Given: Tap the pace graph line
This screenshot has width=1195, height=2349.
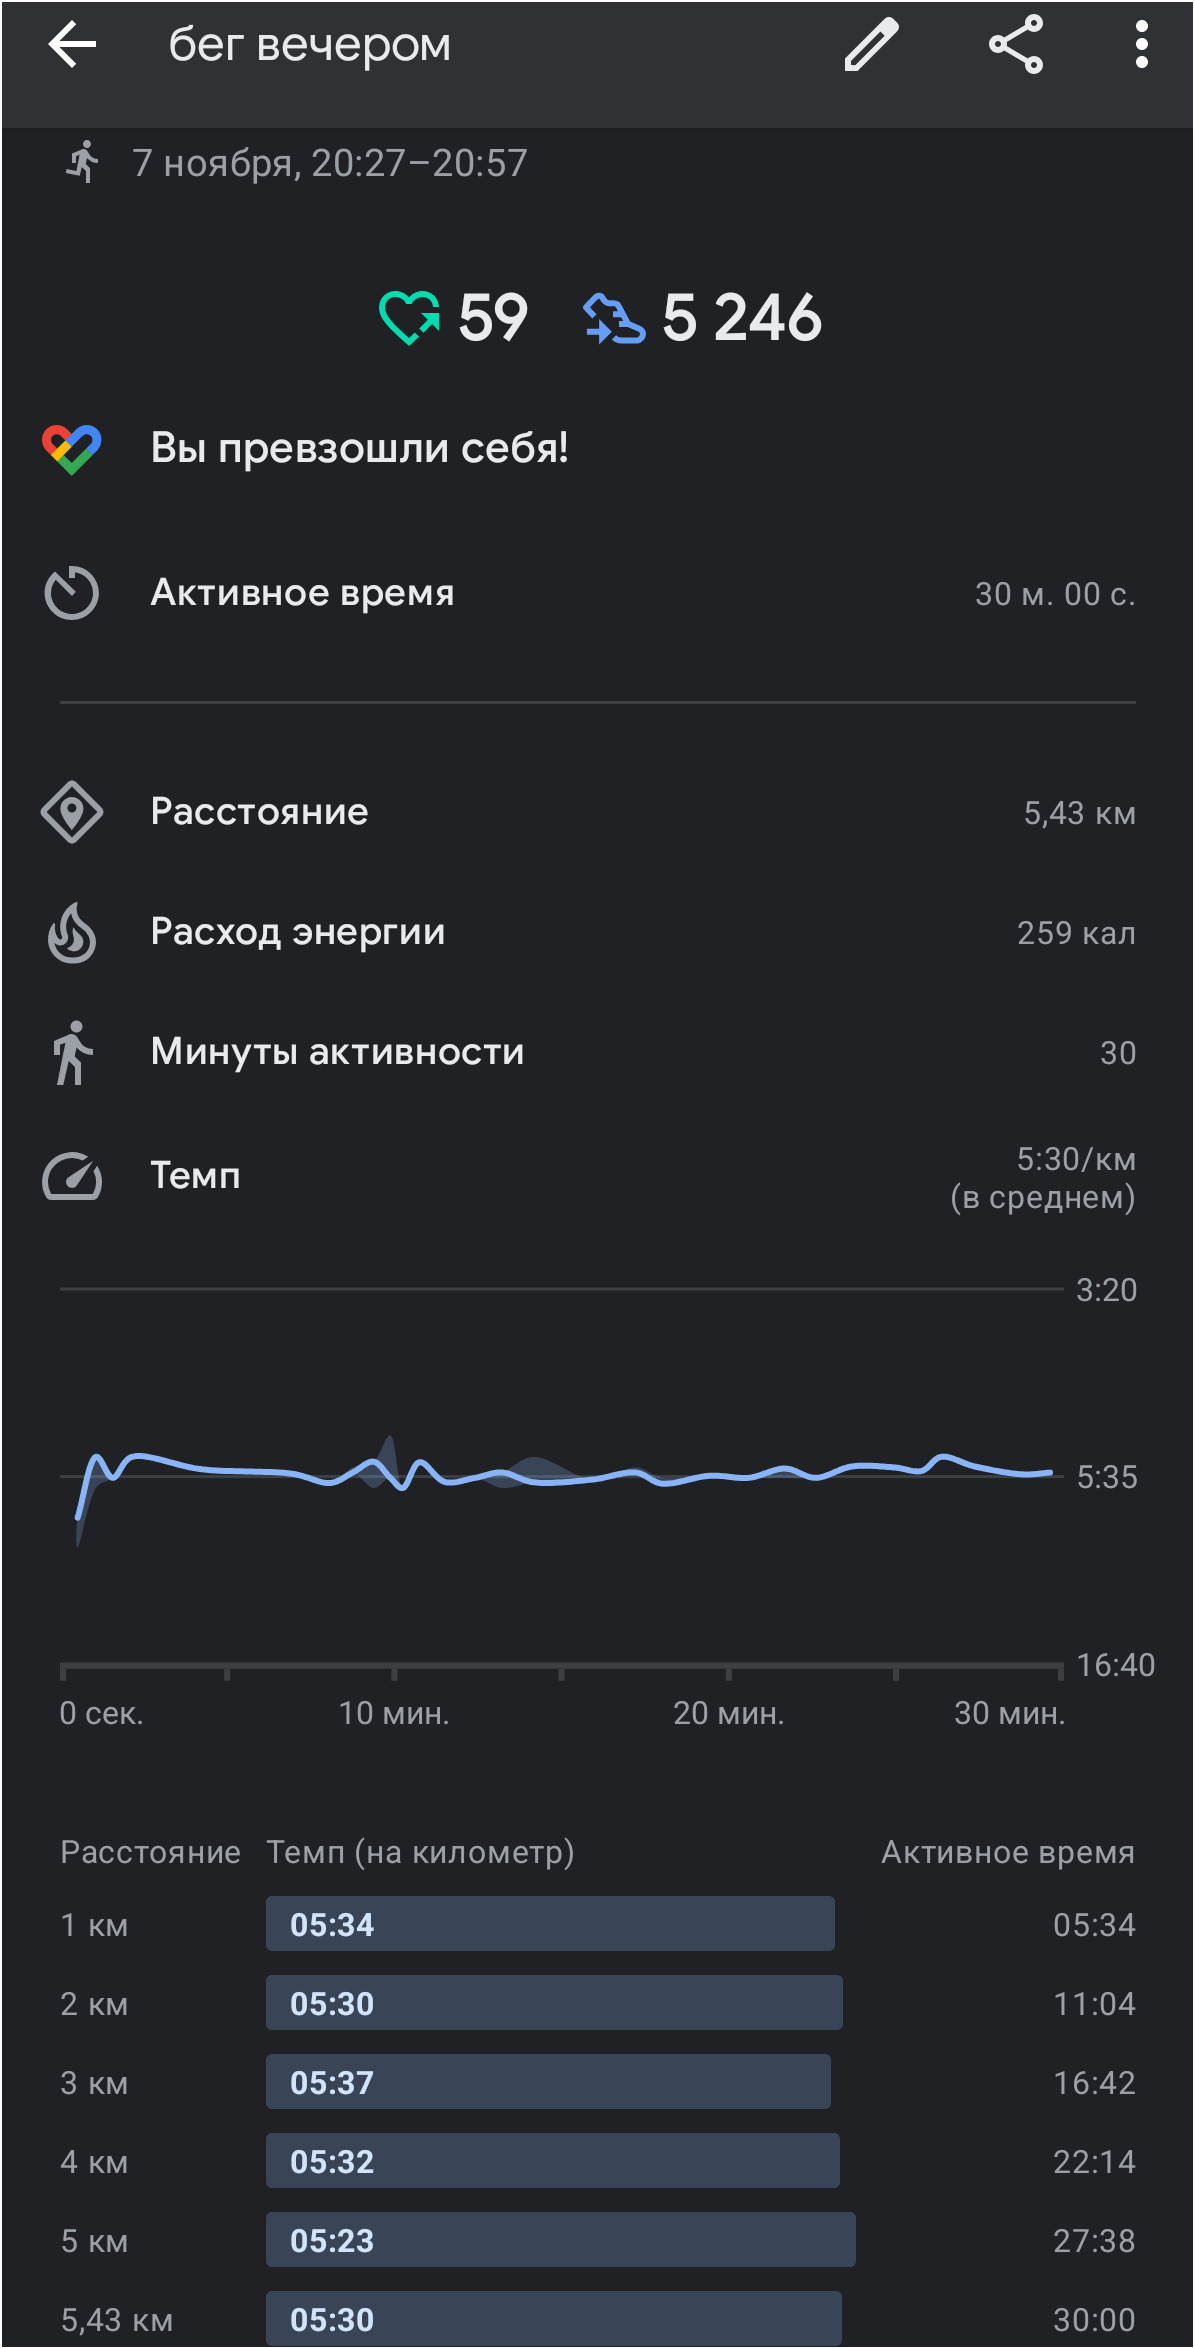Looking at the screenshot, I should tap(565, 1474).
